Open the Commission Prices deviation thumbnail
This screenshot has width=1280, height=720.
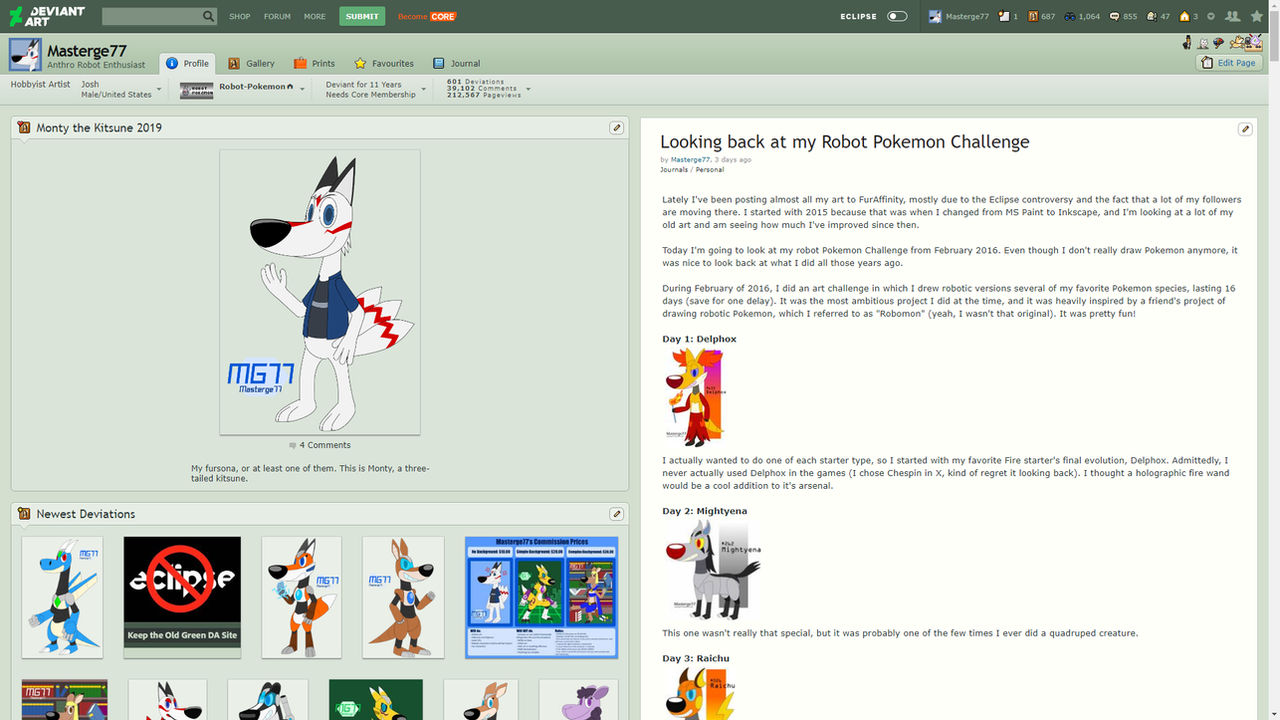[x=541, y=597]
